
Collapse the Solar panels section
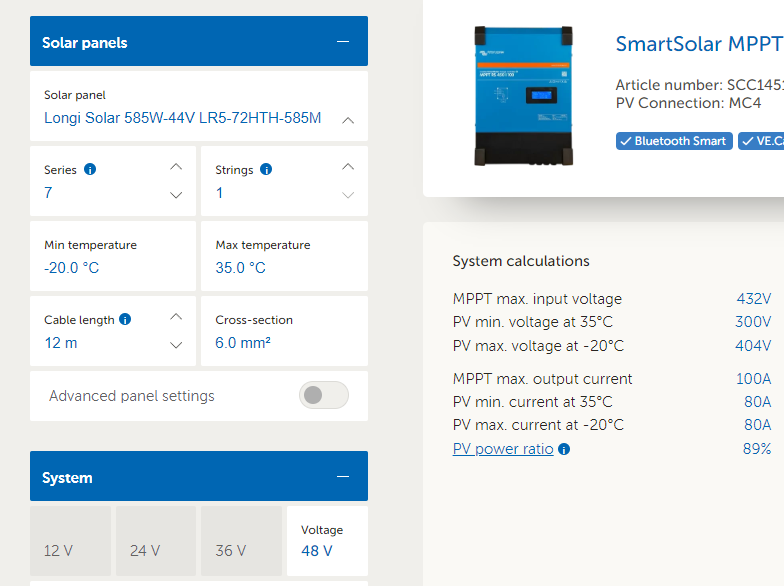click(x=343, y=42)
